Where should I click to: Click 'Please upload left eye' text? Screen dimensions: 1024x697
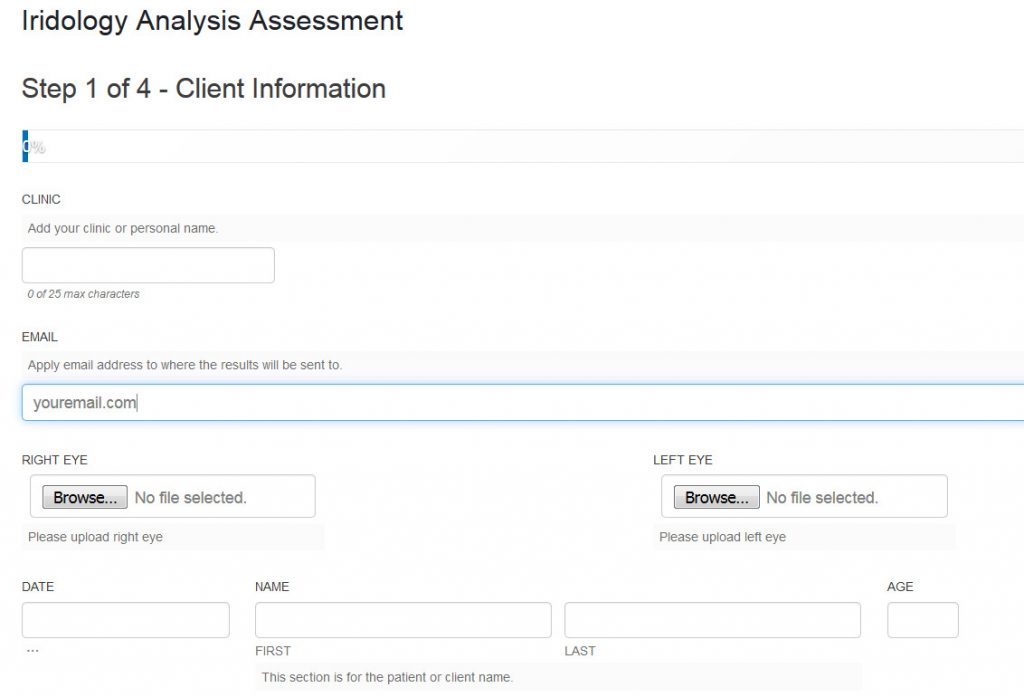[722, 537]
